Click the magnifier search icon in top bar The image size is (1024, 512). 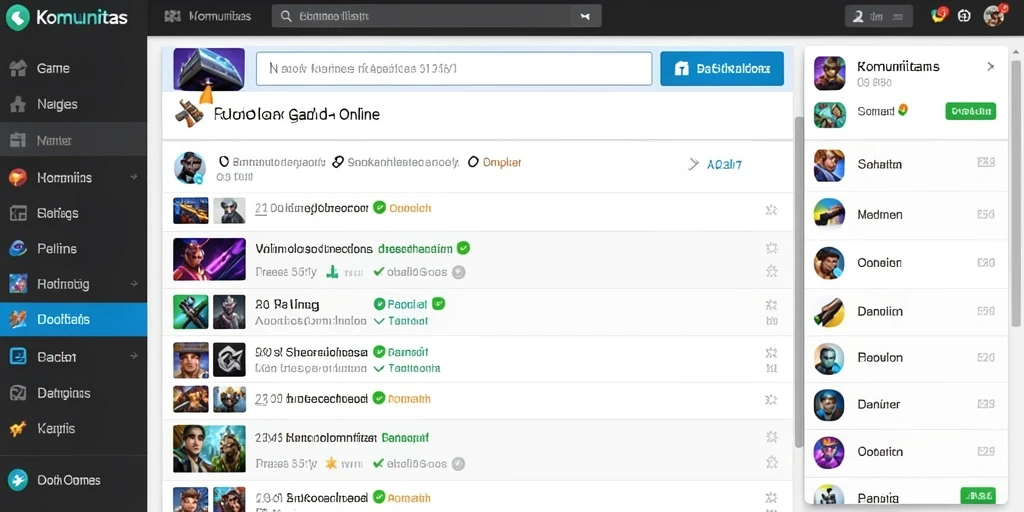285,16
